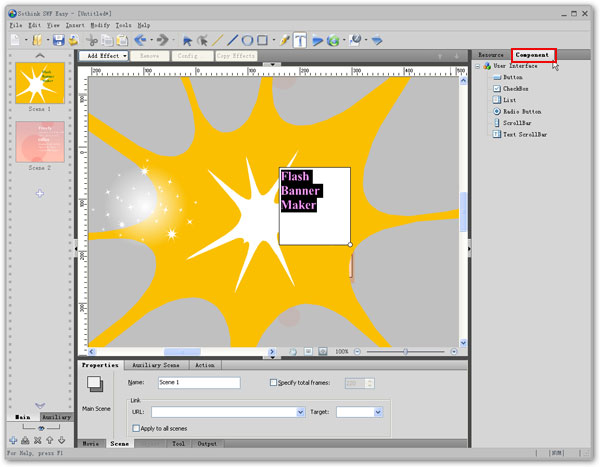Switch to the Output bottom tab

[x=207, y=444]
